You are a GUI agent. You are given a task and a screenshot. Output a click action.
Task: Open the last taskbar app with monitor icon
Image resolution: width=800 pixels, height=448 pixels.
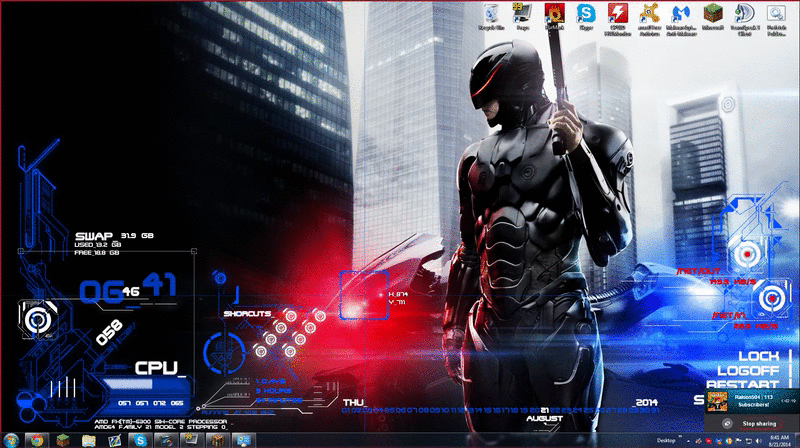pyautogui.click(x=243, y=440)
